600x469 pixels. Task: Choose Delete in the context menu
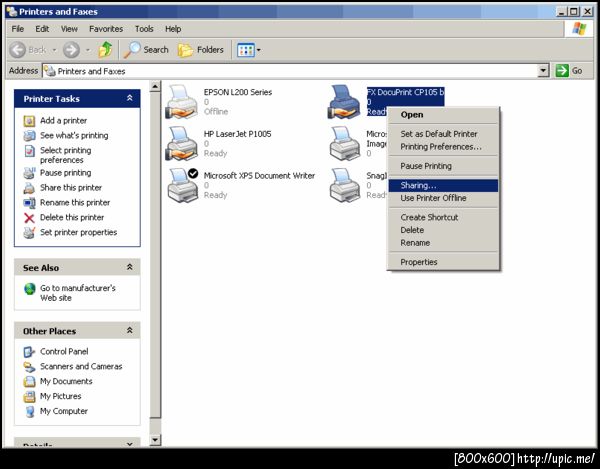pyautogui.click(x=443, y=230)
